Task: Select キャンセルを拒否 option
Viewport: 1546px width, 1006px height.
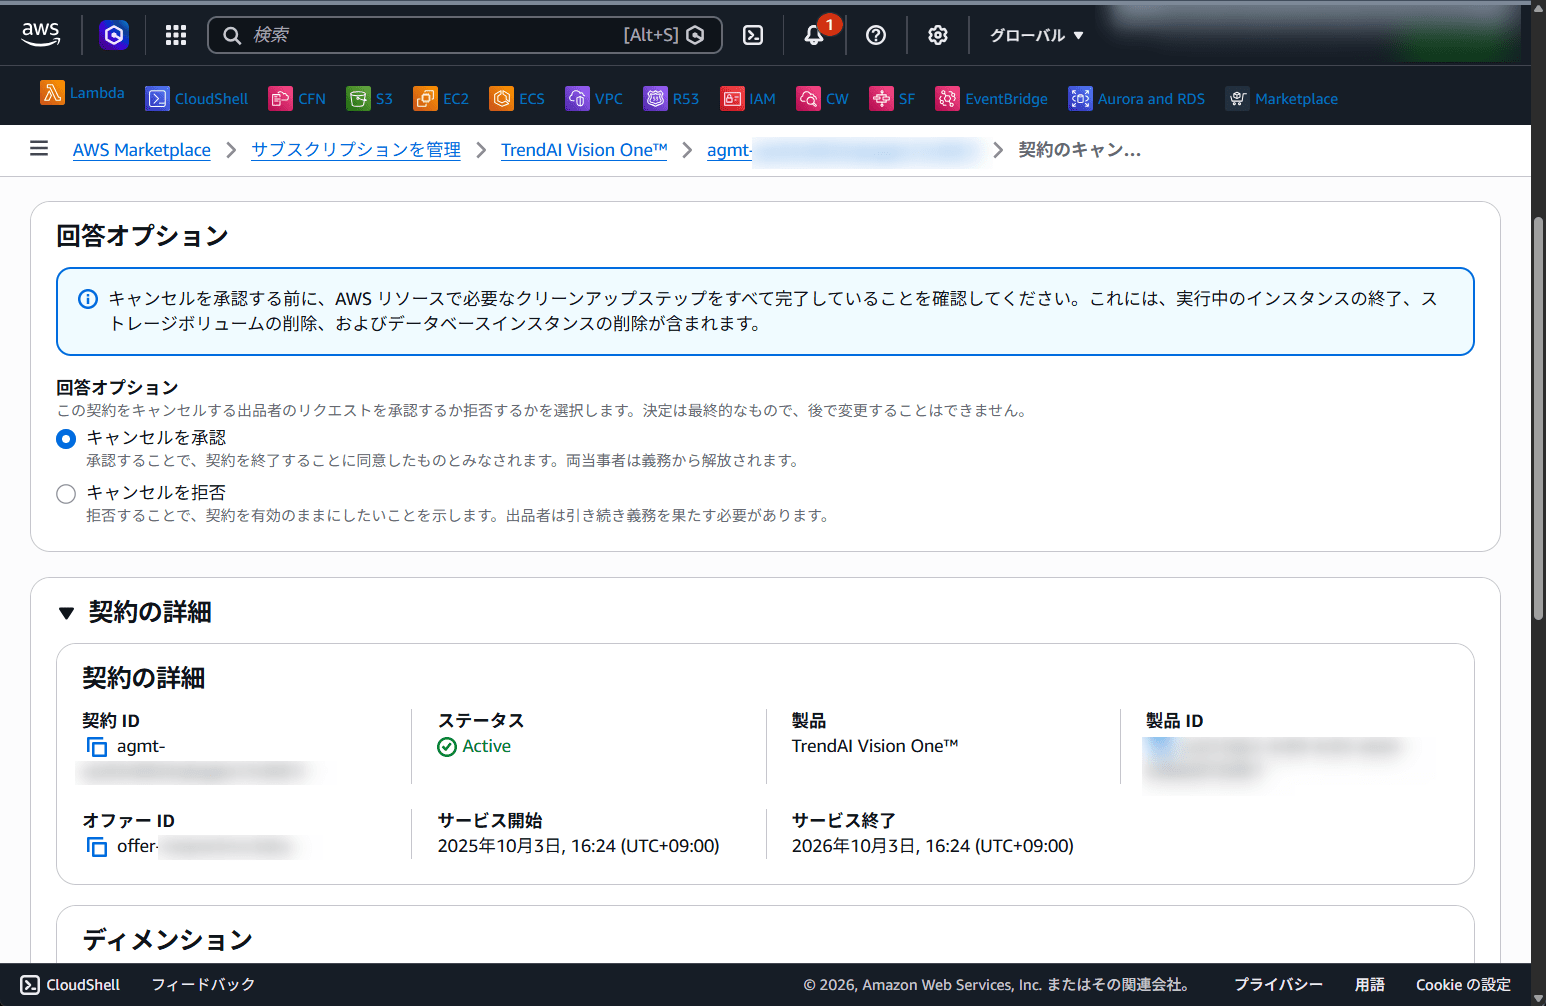Action: pos(66,493)
